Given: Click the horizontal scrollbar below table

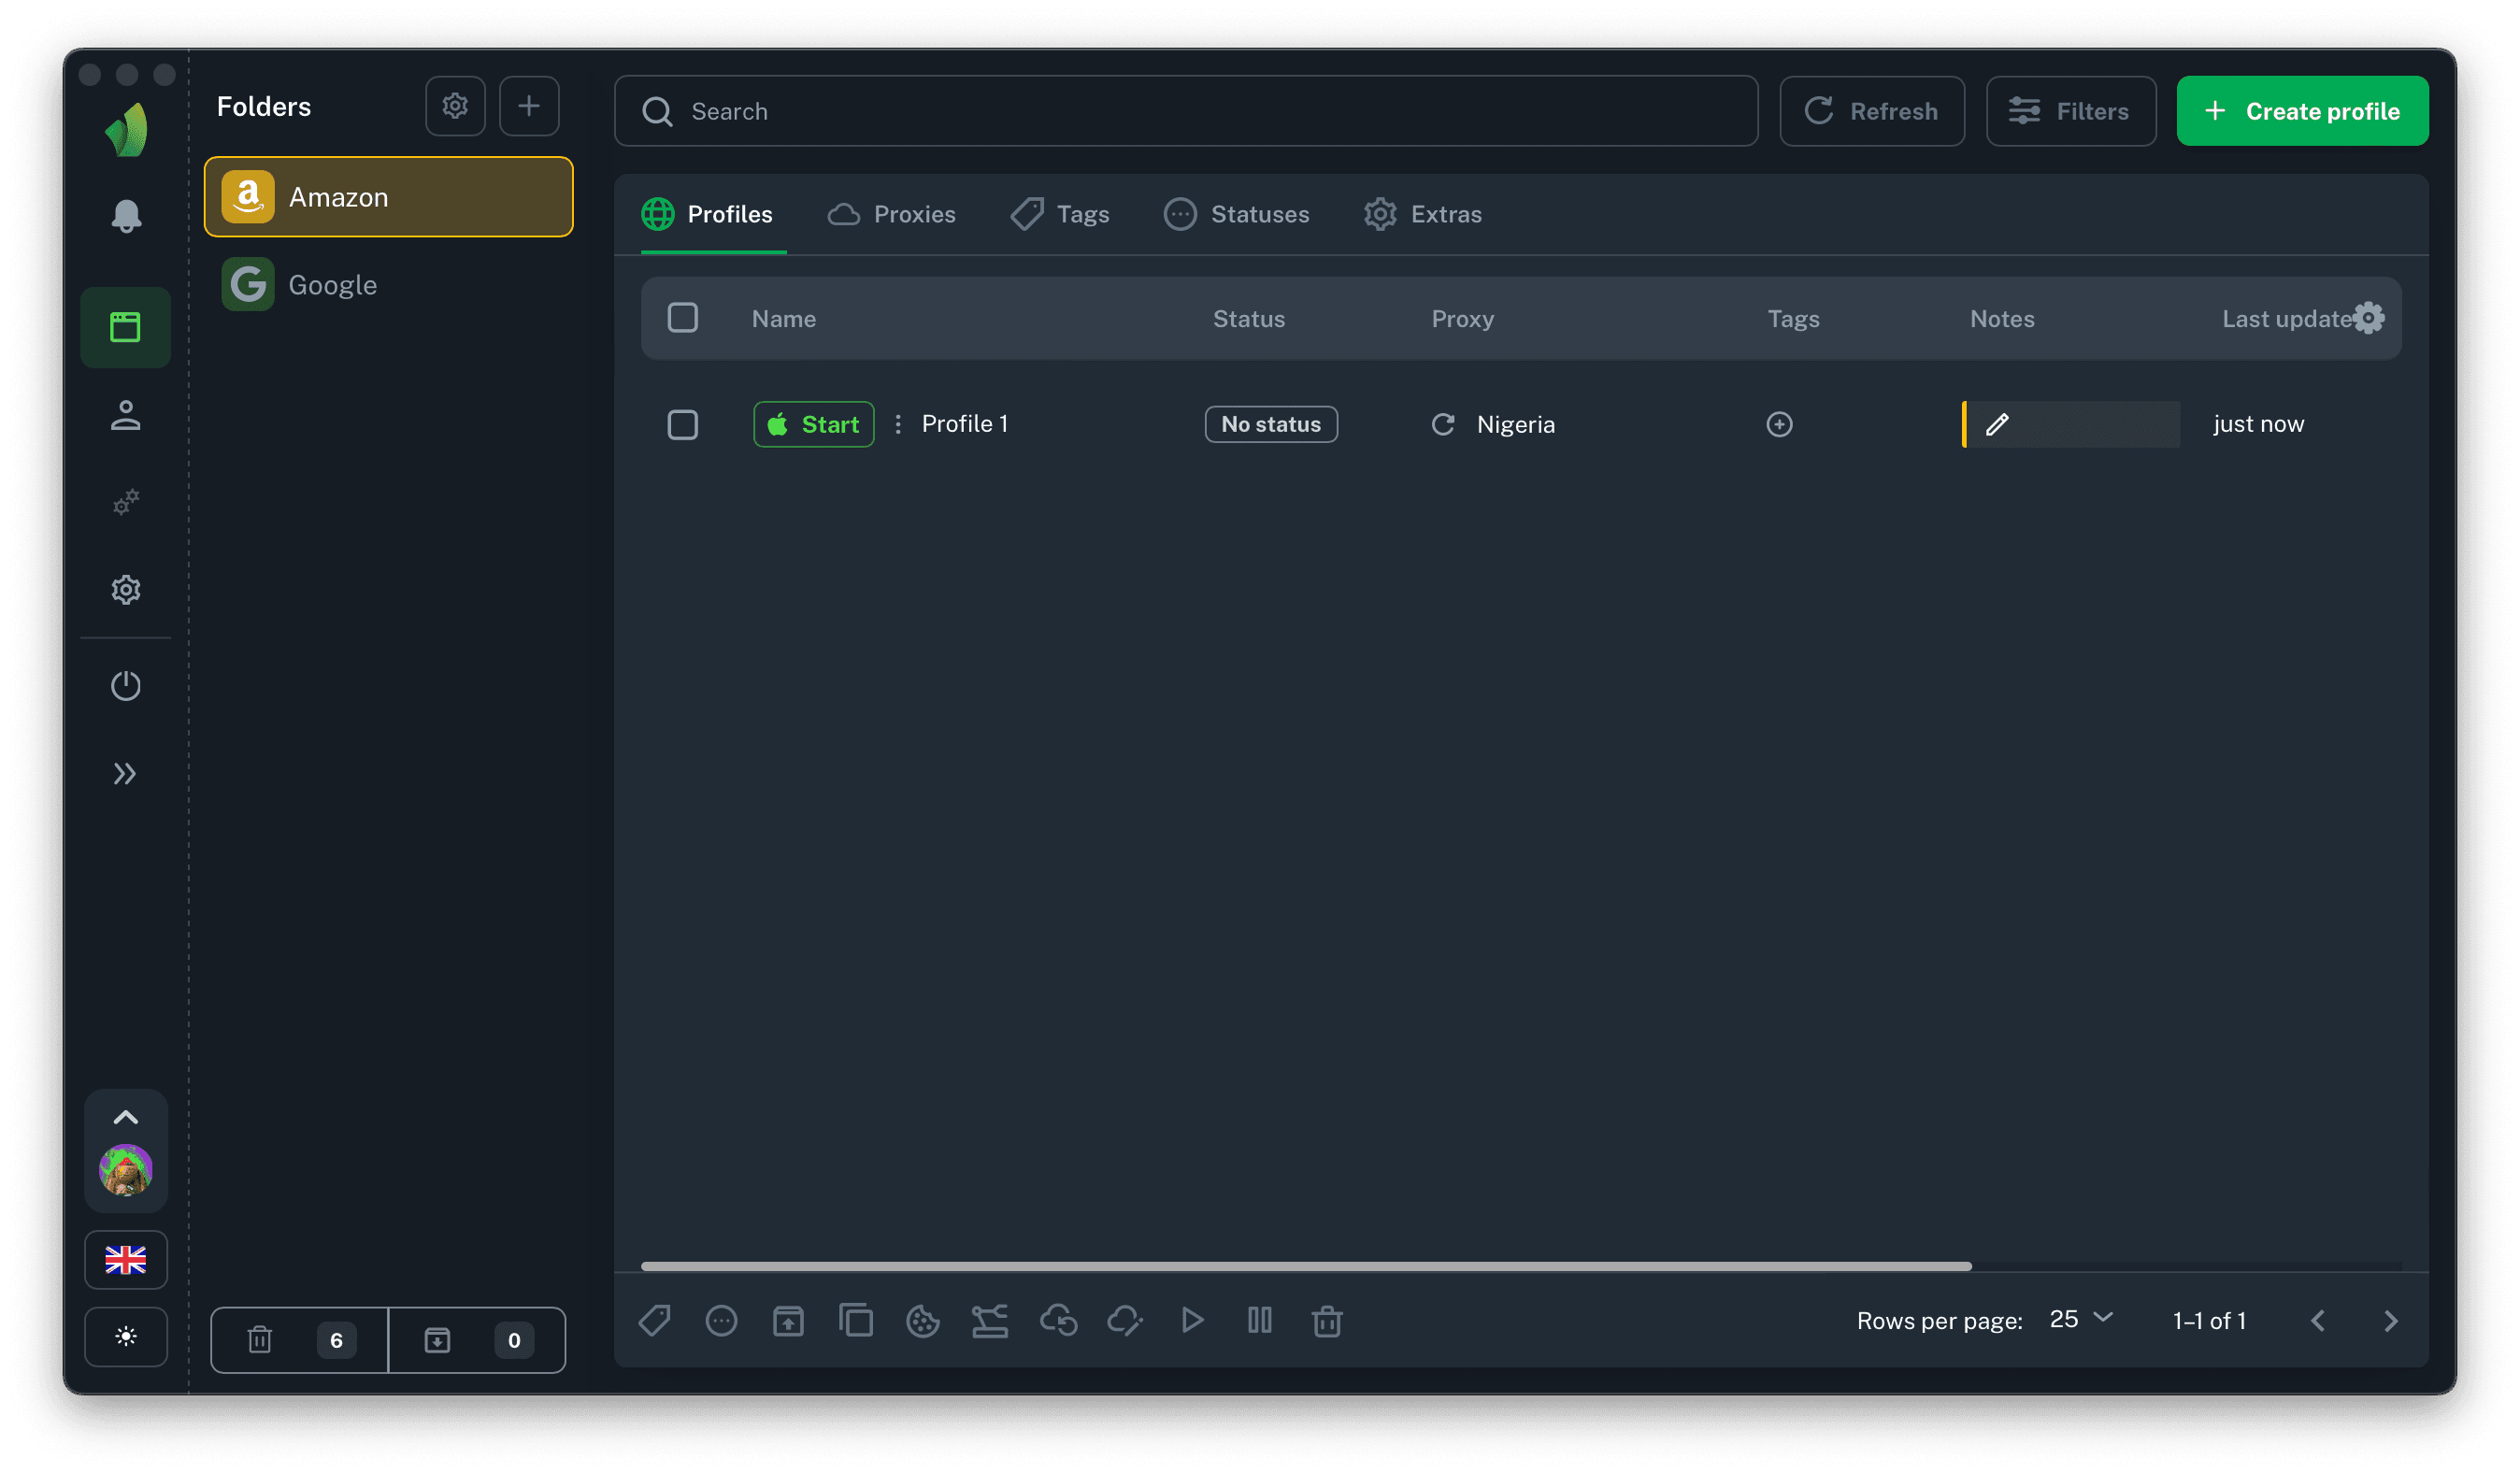Looking at the screenshot, I should pyautogui.click(x=1305, y=1266).
